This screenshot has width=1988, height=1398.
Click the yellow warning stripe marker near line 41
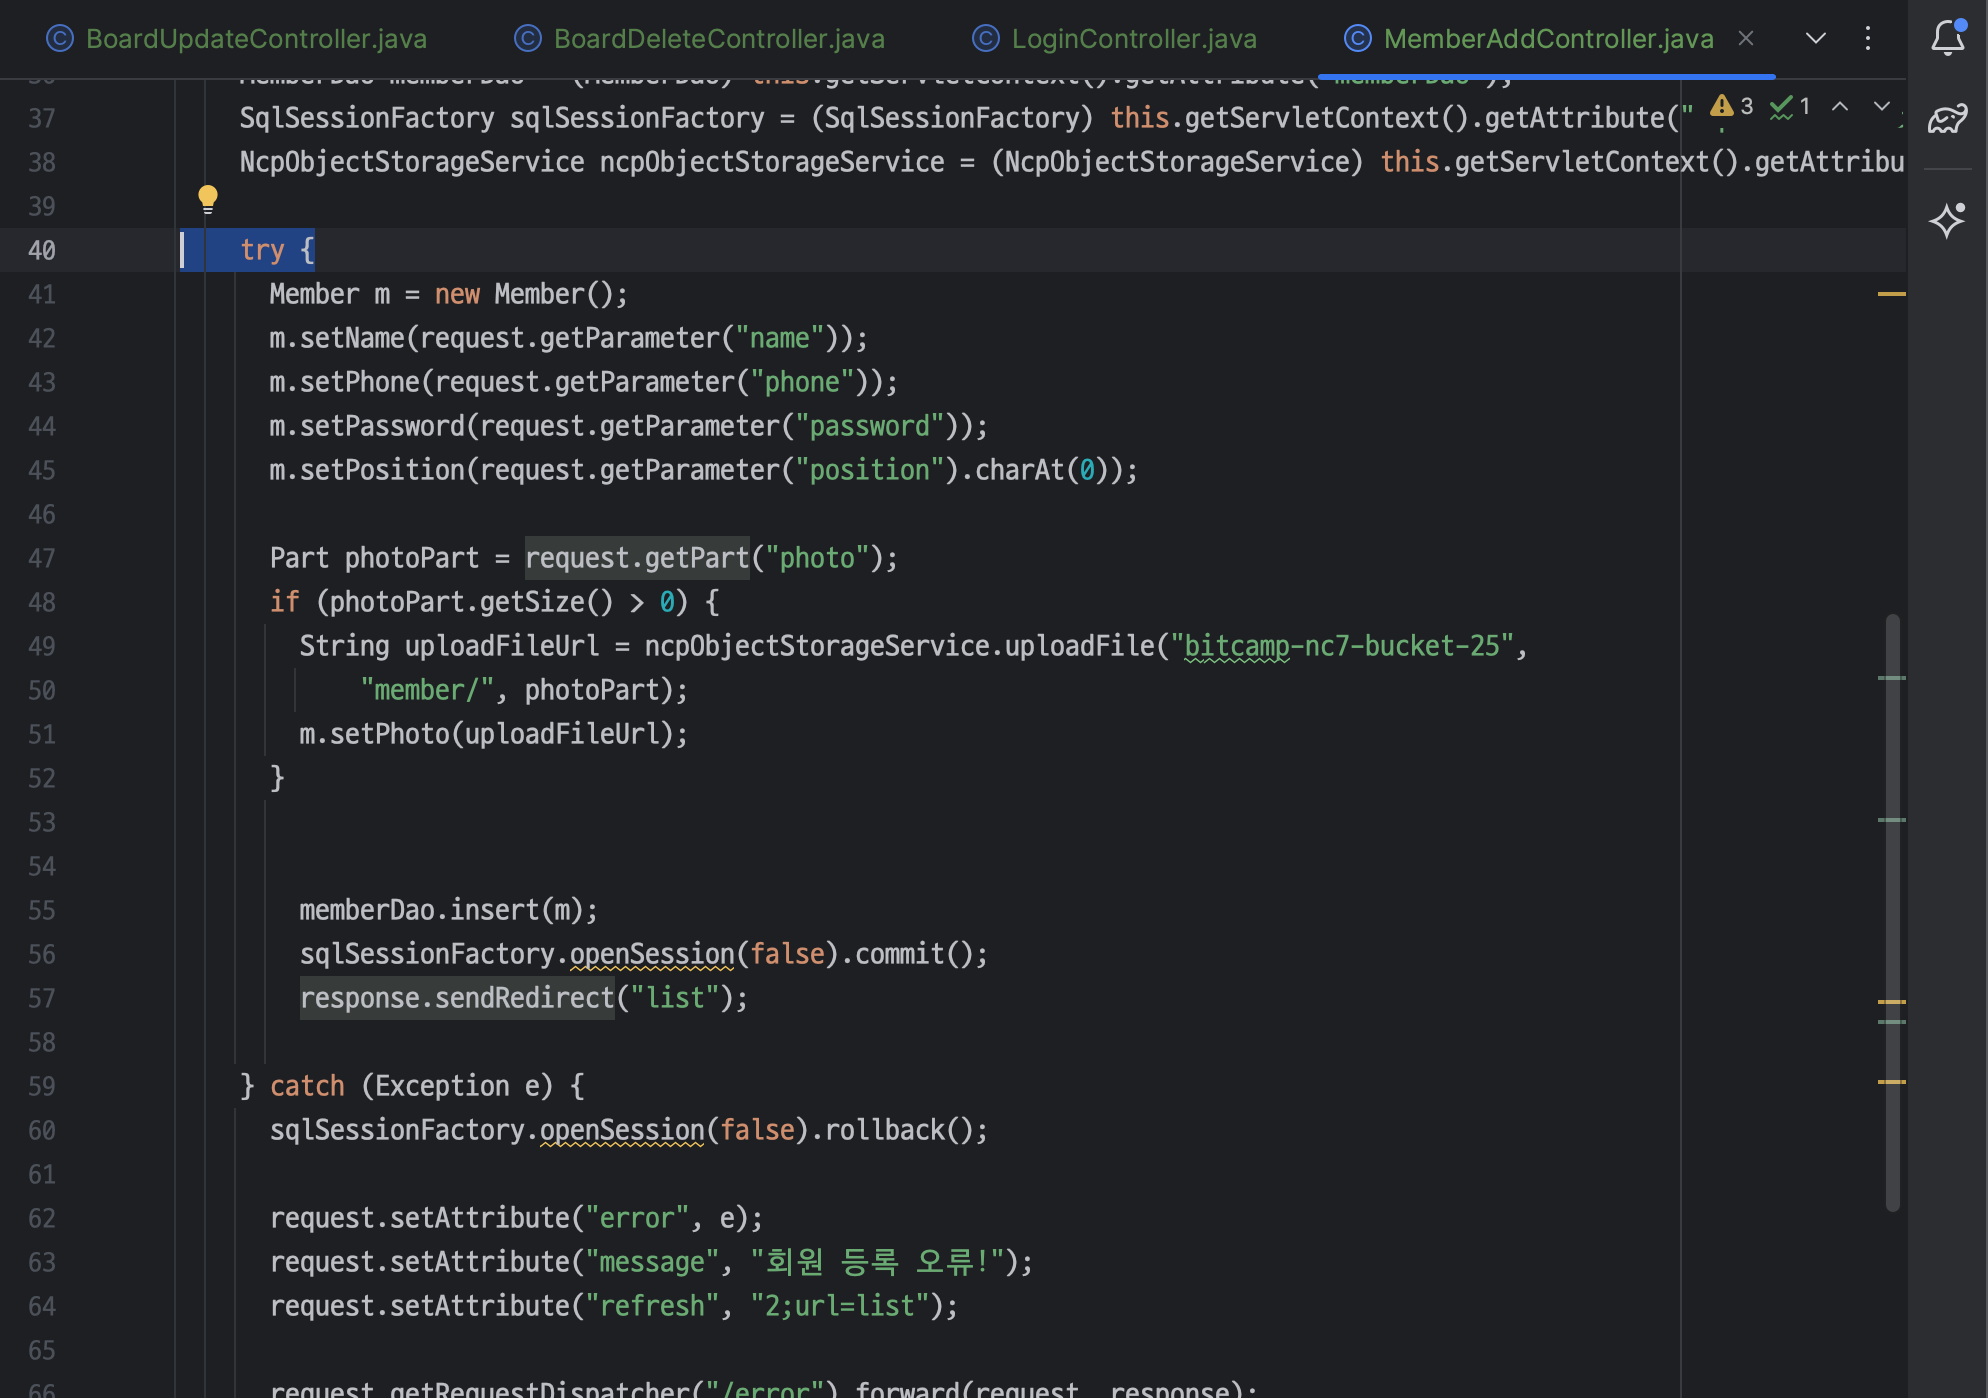[x=1891, y=294]
